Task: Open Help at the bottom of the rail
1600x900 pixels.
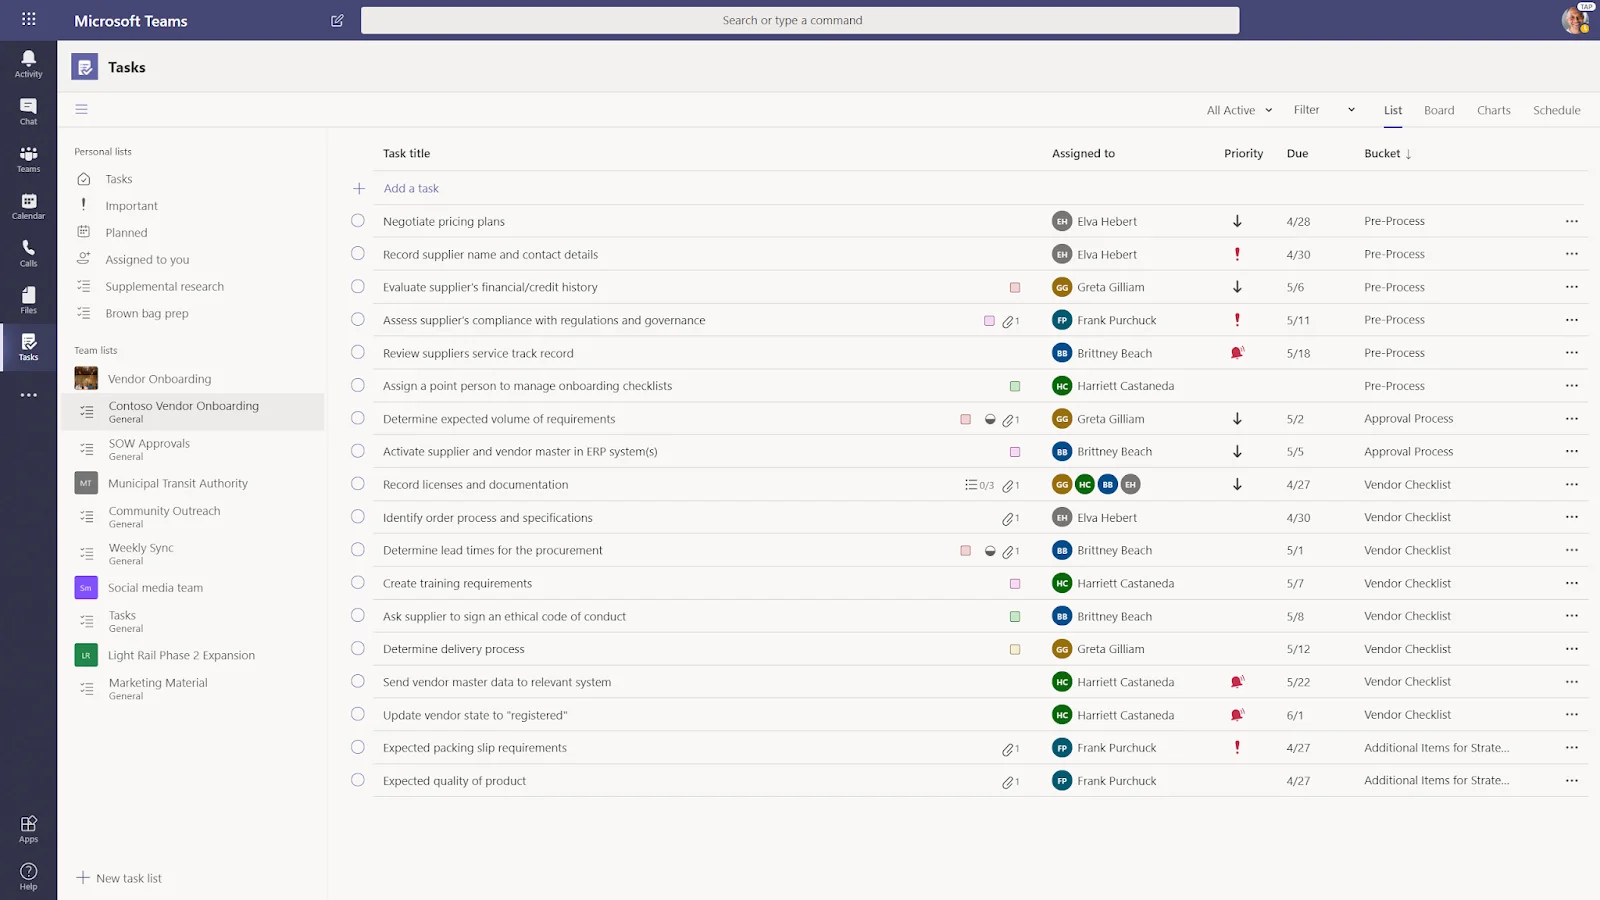Action: coord(28,876)
